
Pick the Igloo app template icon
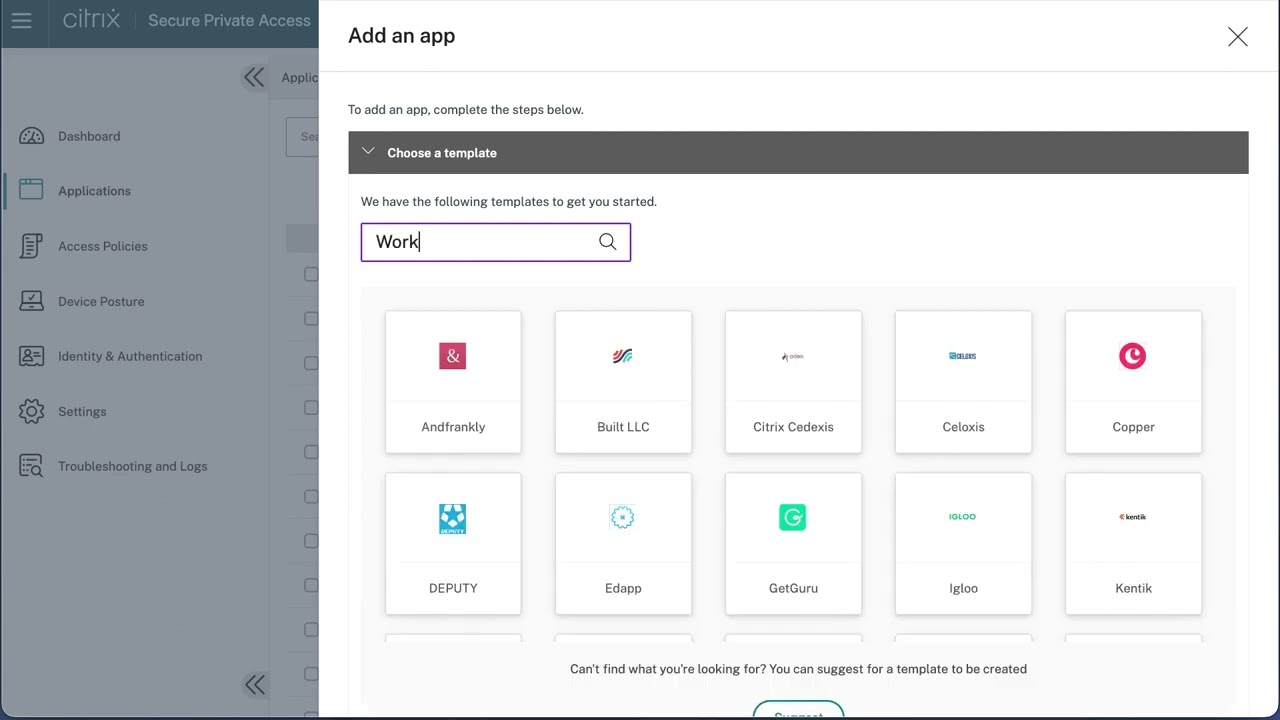coord(962,517)
